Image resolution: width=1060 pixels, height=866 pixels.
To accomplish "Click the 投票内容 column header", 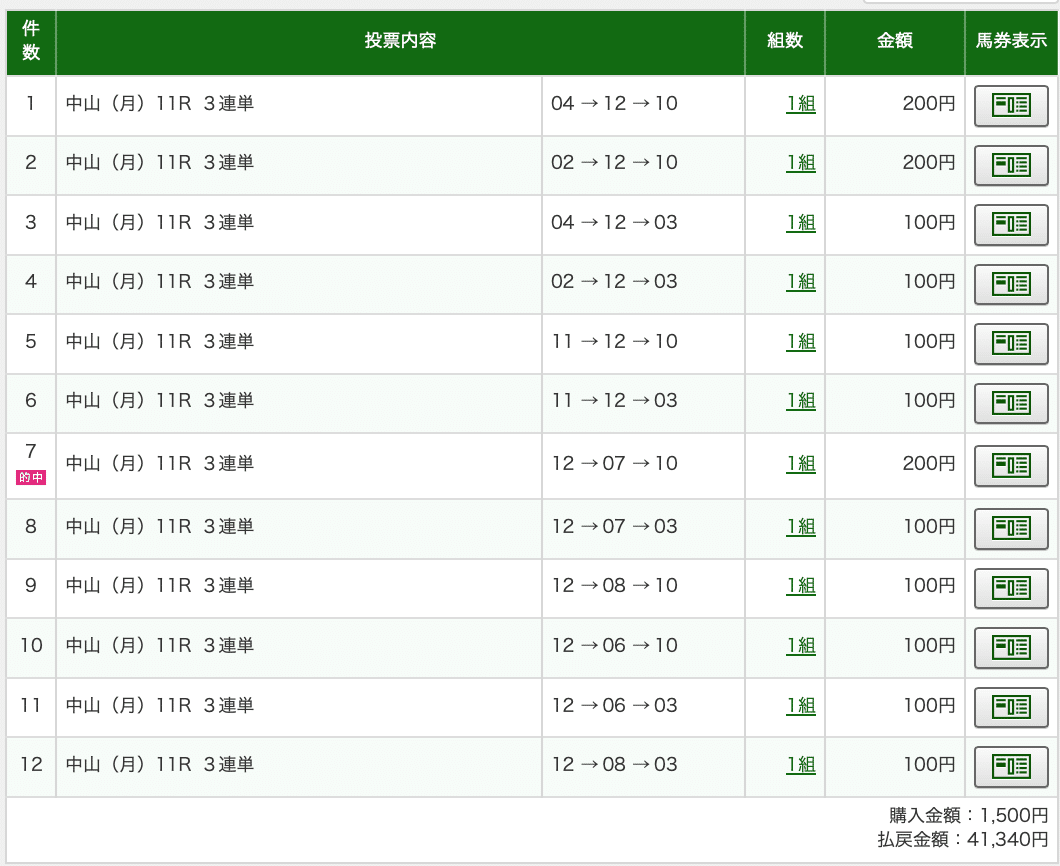I will tap(400, 43).
